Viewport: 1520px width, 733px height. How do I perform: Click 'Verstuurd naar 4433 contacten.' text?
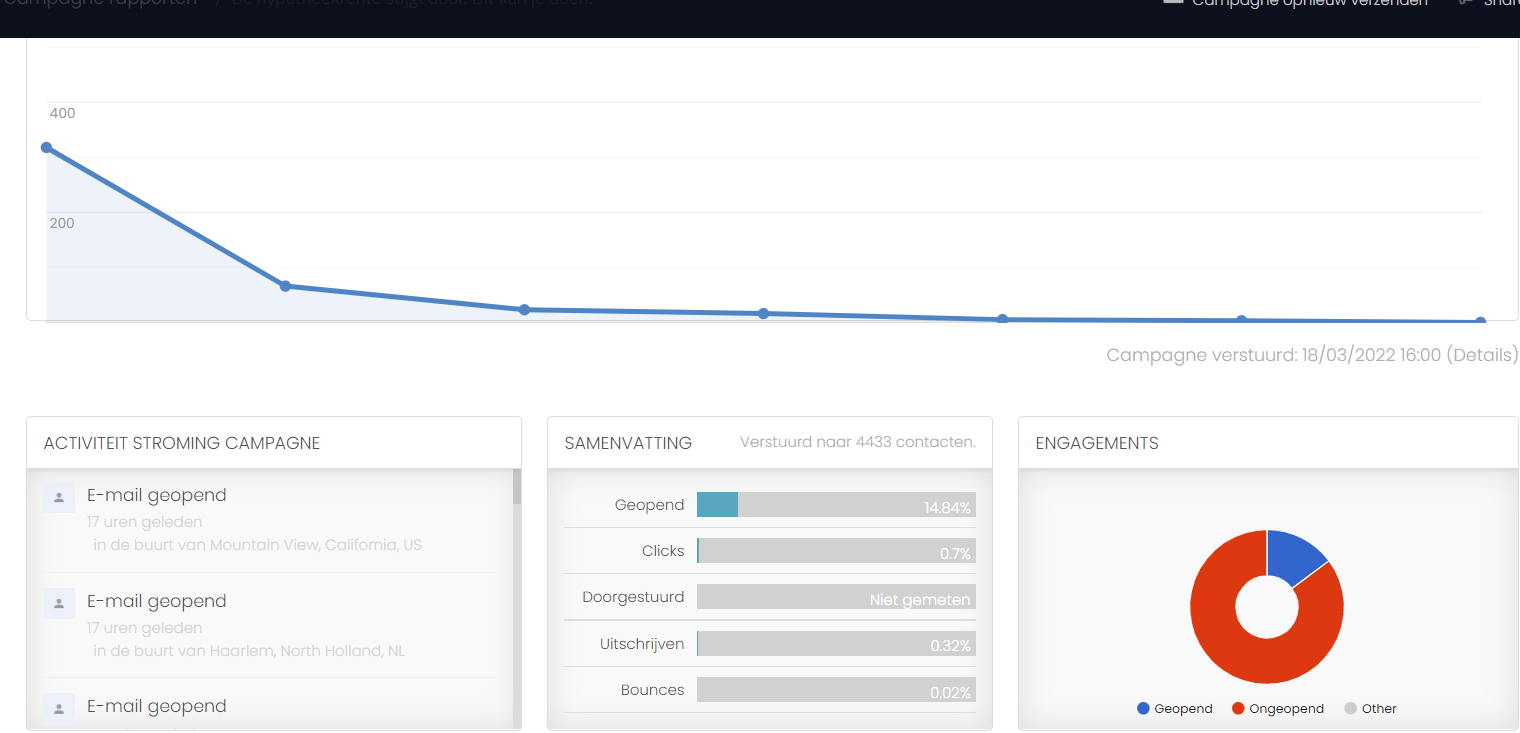(858, 442)
